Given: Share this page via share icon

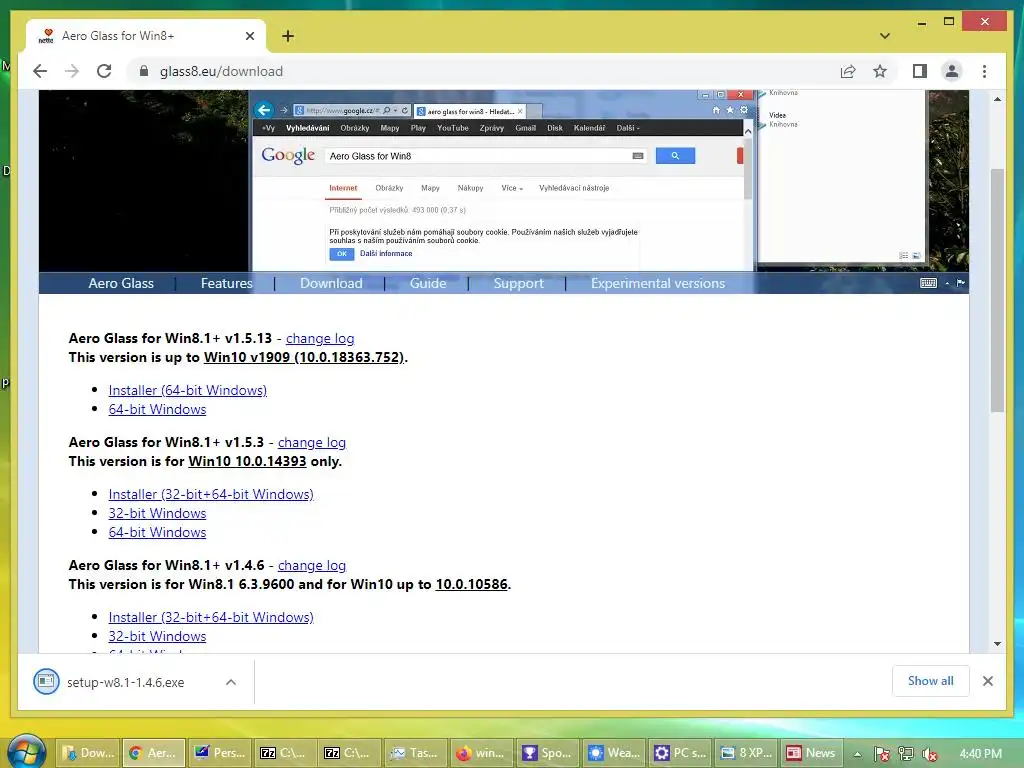Looking at the screenshot, I should (848, 71).
